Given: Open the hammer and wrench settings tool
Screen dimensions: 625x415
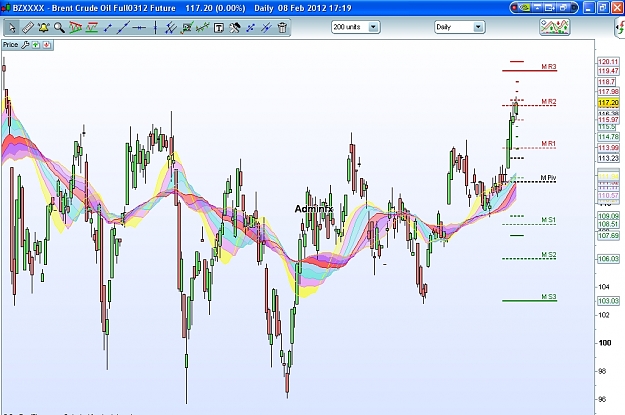Looking at the screenshot, I should click(x=234, y=28).
